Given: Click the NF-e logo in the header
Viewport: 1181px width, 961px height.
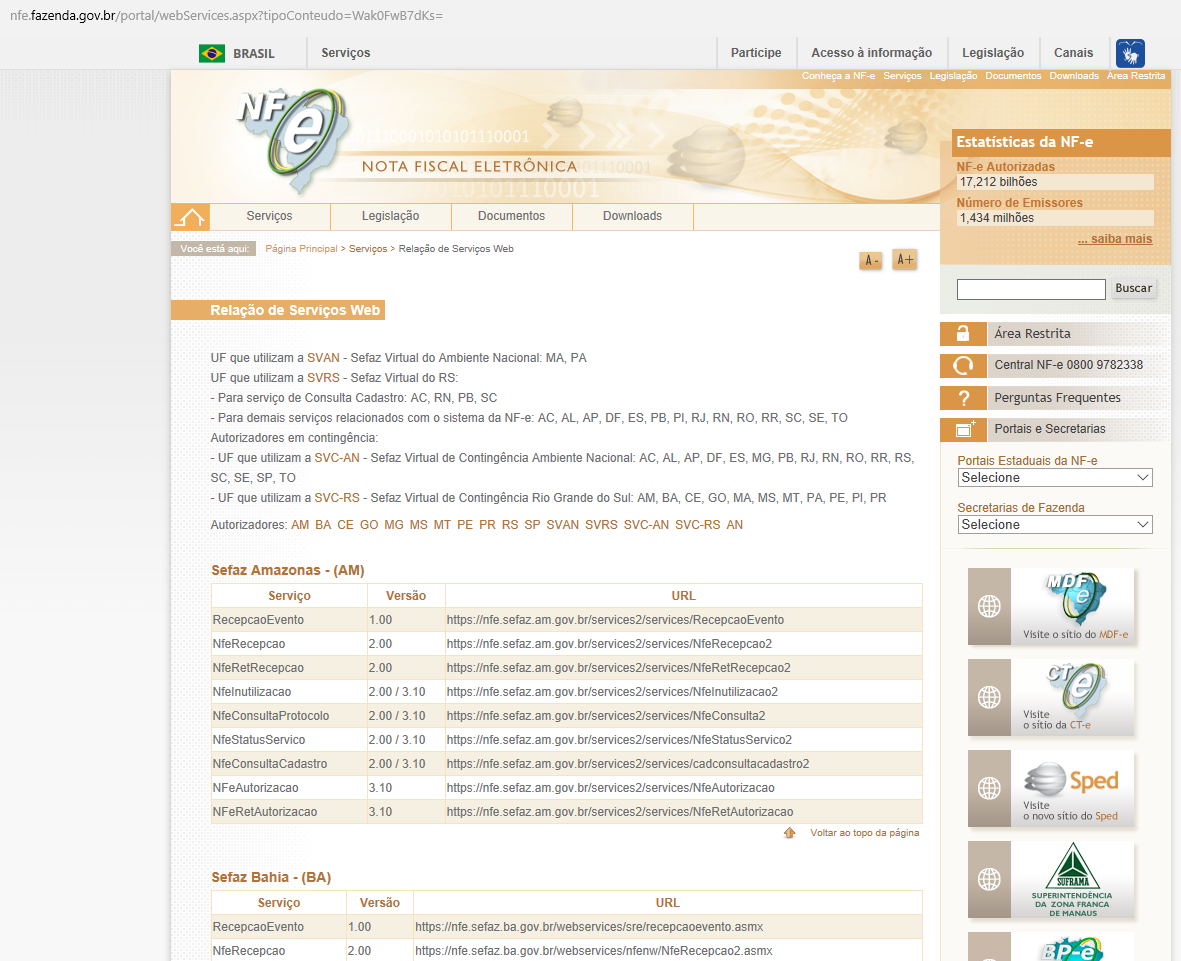Looking at the screenshot, I should [294, 140].
